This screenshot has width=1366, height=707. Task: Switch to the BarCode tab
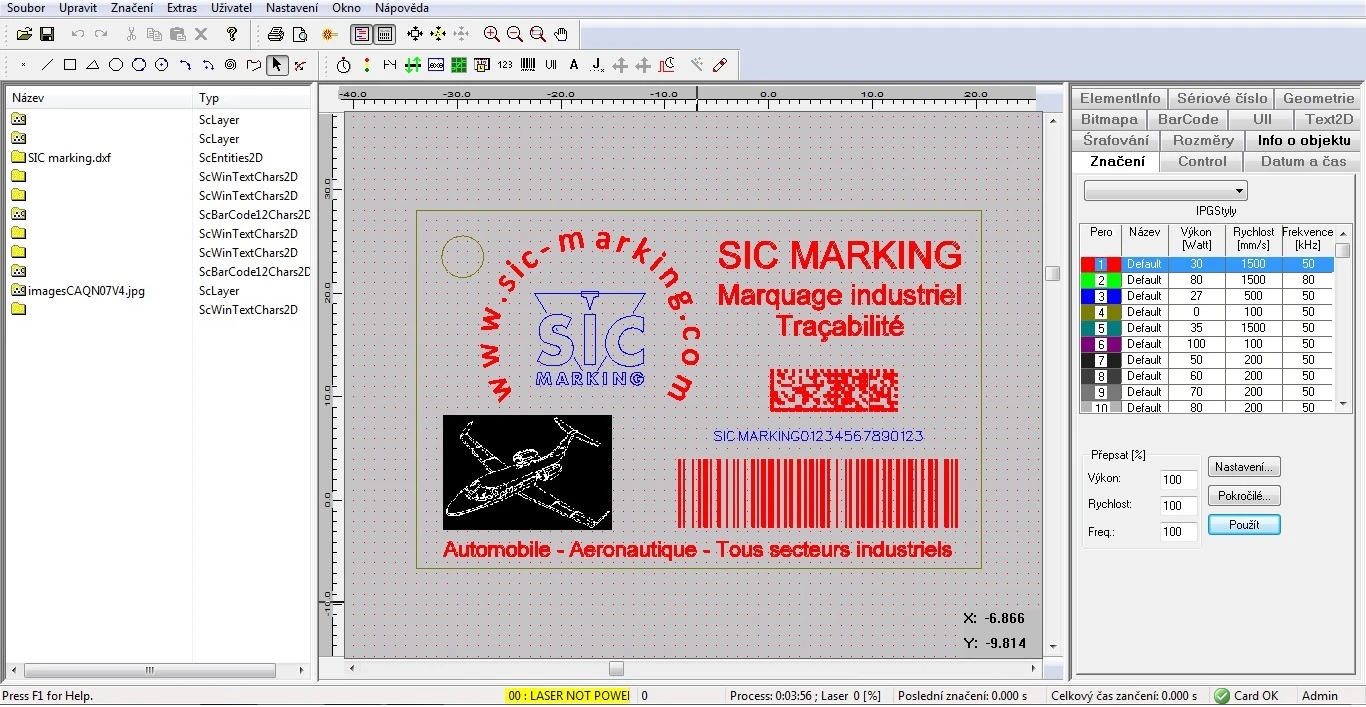click(x=1188, y=119)
